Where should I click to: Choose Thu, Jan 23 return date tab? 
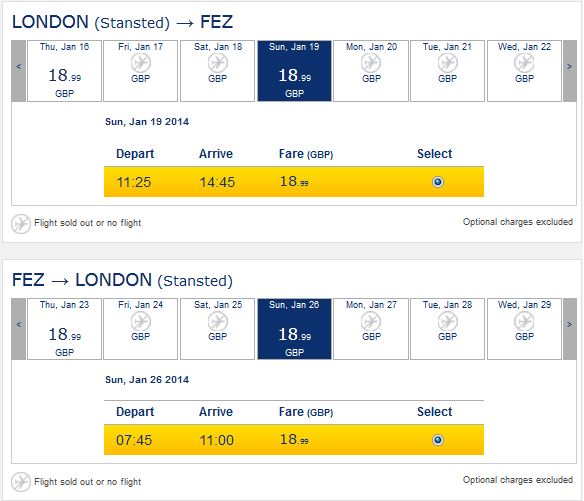pos(64,329)
